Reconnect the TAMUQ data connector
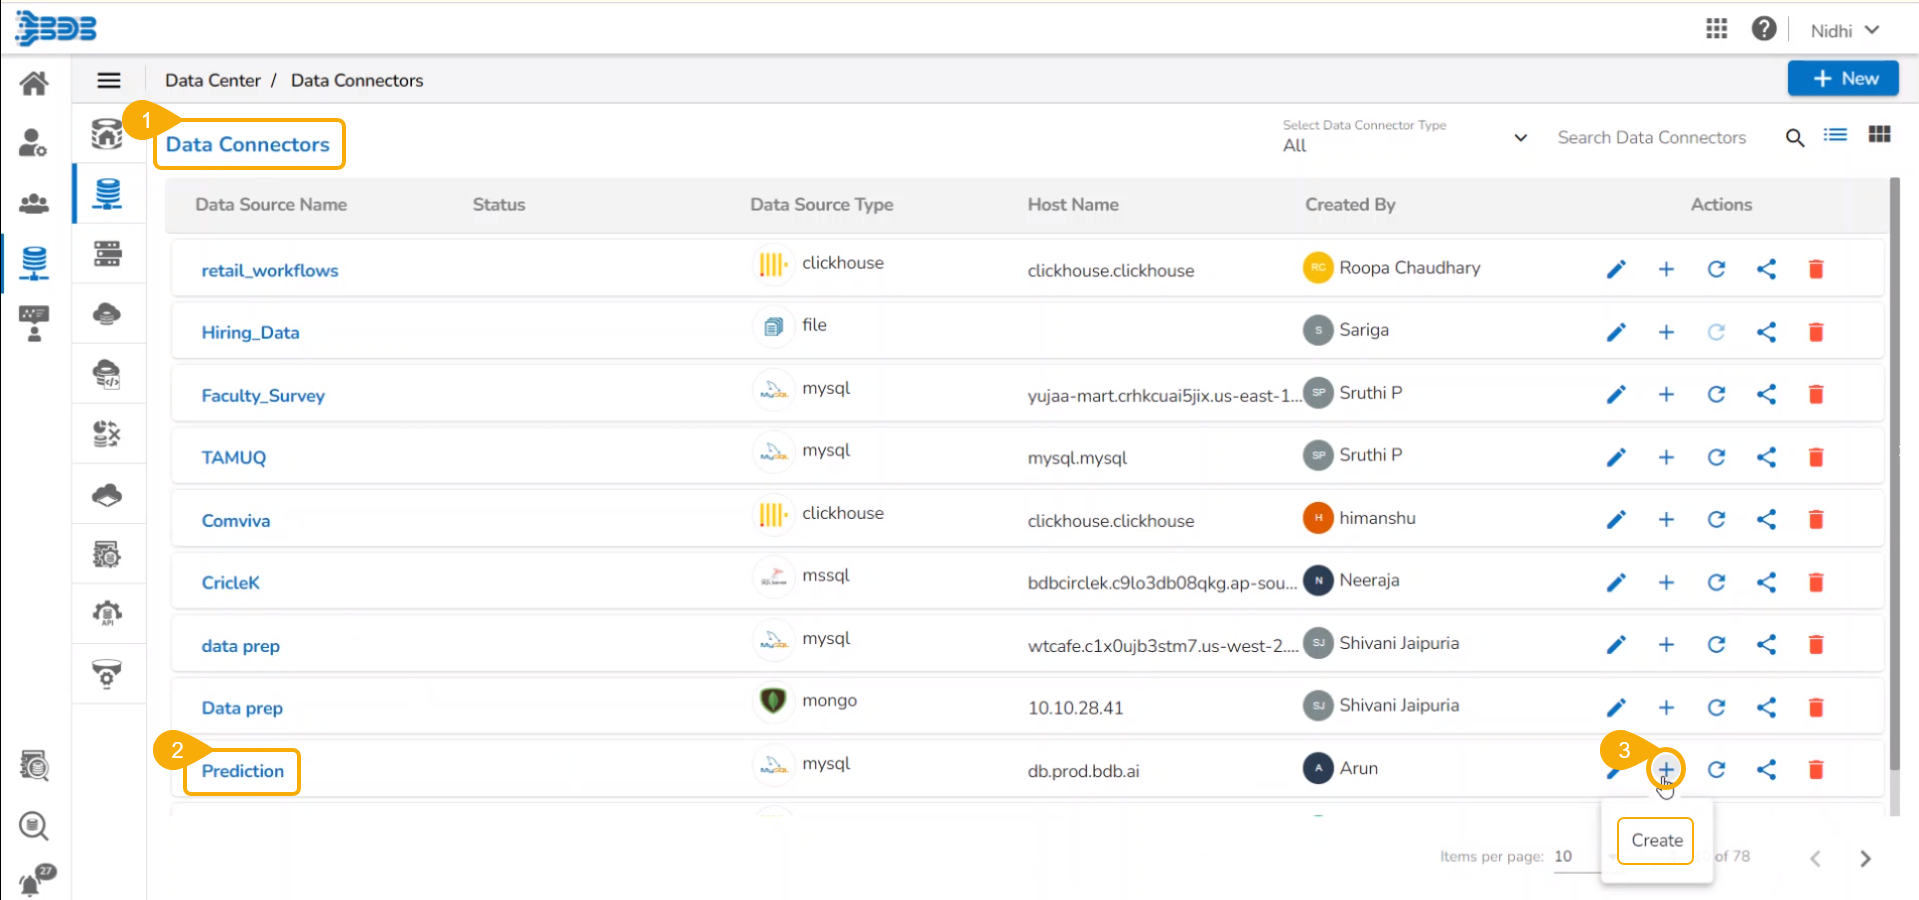The image size is (1919, 900). (x=1716, y=457)
